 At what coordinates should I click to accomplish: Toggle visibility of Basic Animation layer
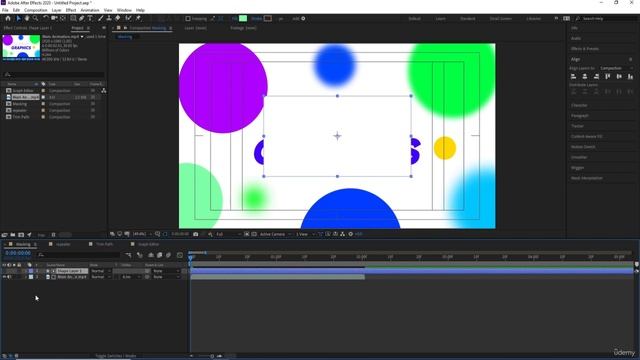pyautogui.click(x=4, y=277)
